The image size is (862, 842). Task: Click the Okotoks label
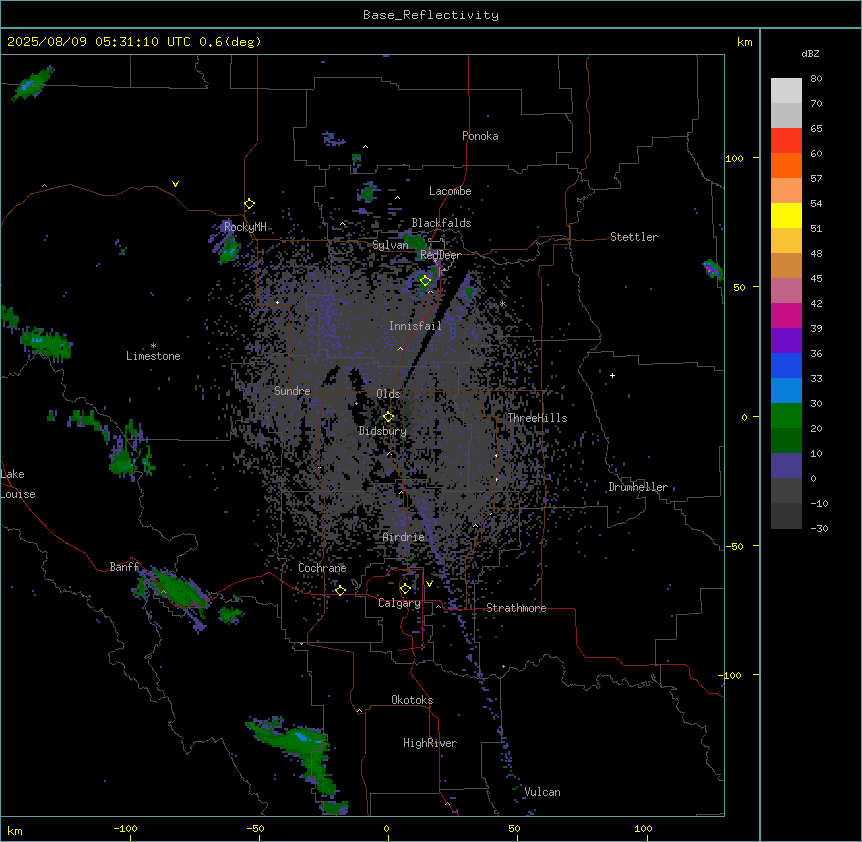tap(412, 700)
